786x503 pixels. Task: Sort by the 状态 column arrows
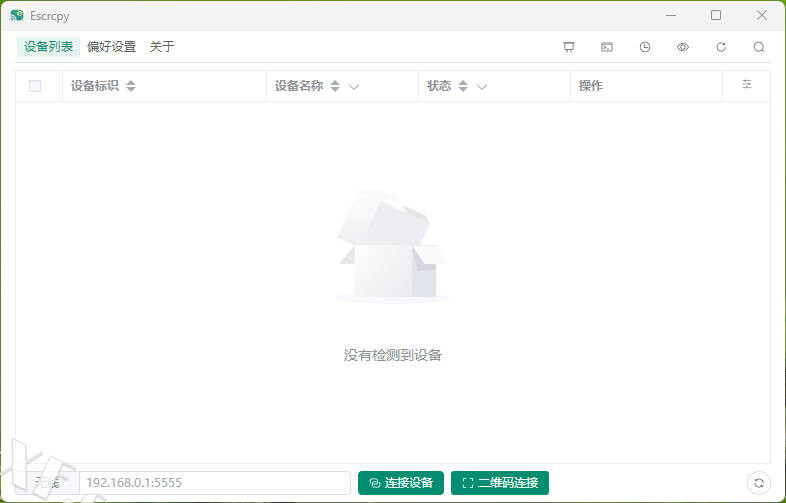tap(463, 86)
